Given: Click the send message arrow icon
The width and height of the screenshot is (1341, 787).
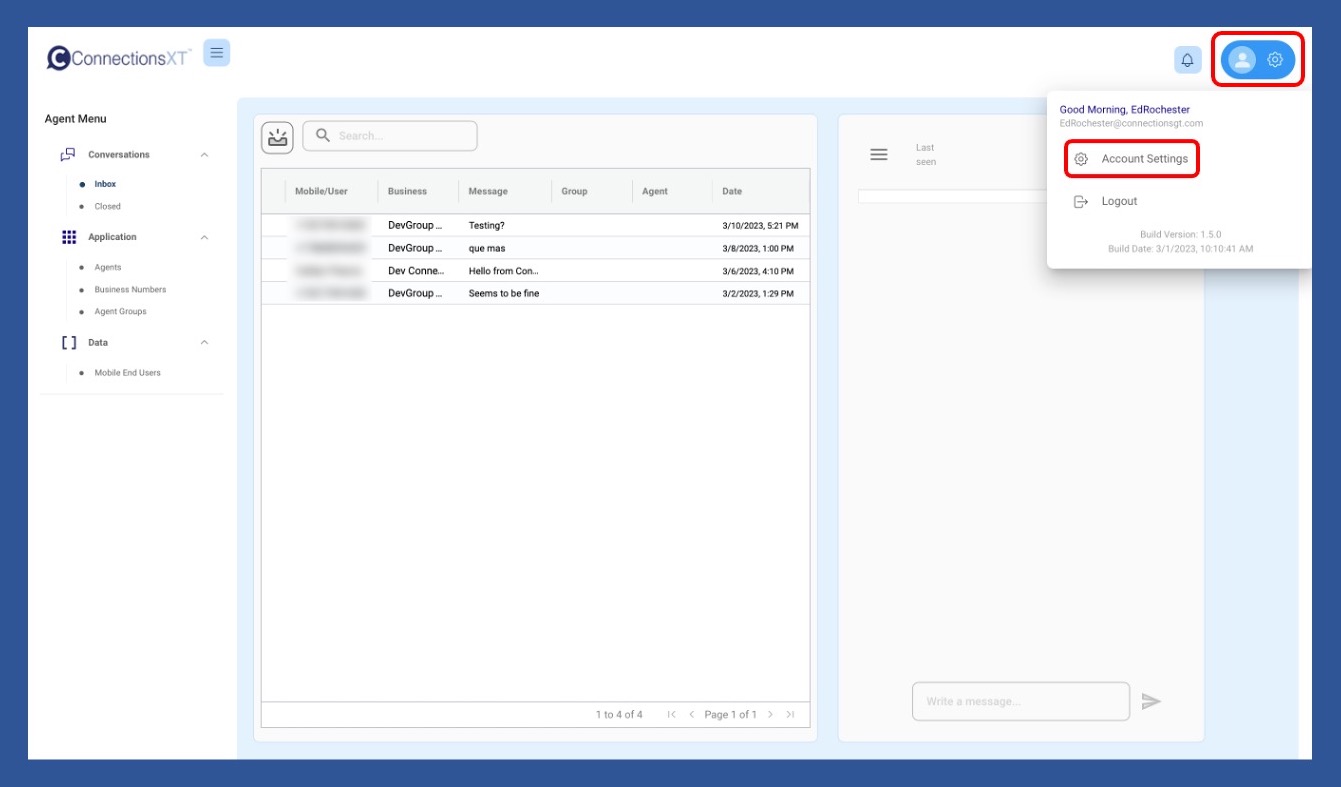Looking at the screenshot, I should pyautogui.click(x=1151, y=702).
